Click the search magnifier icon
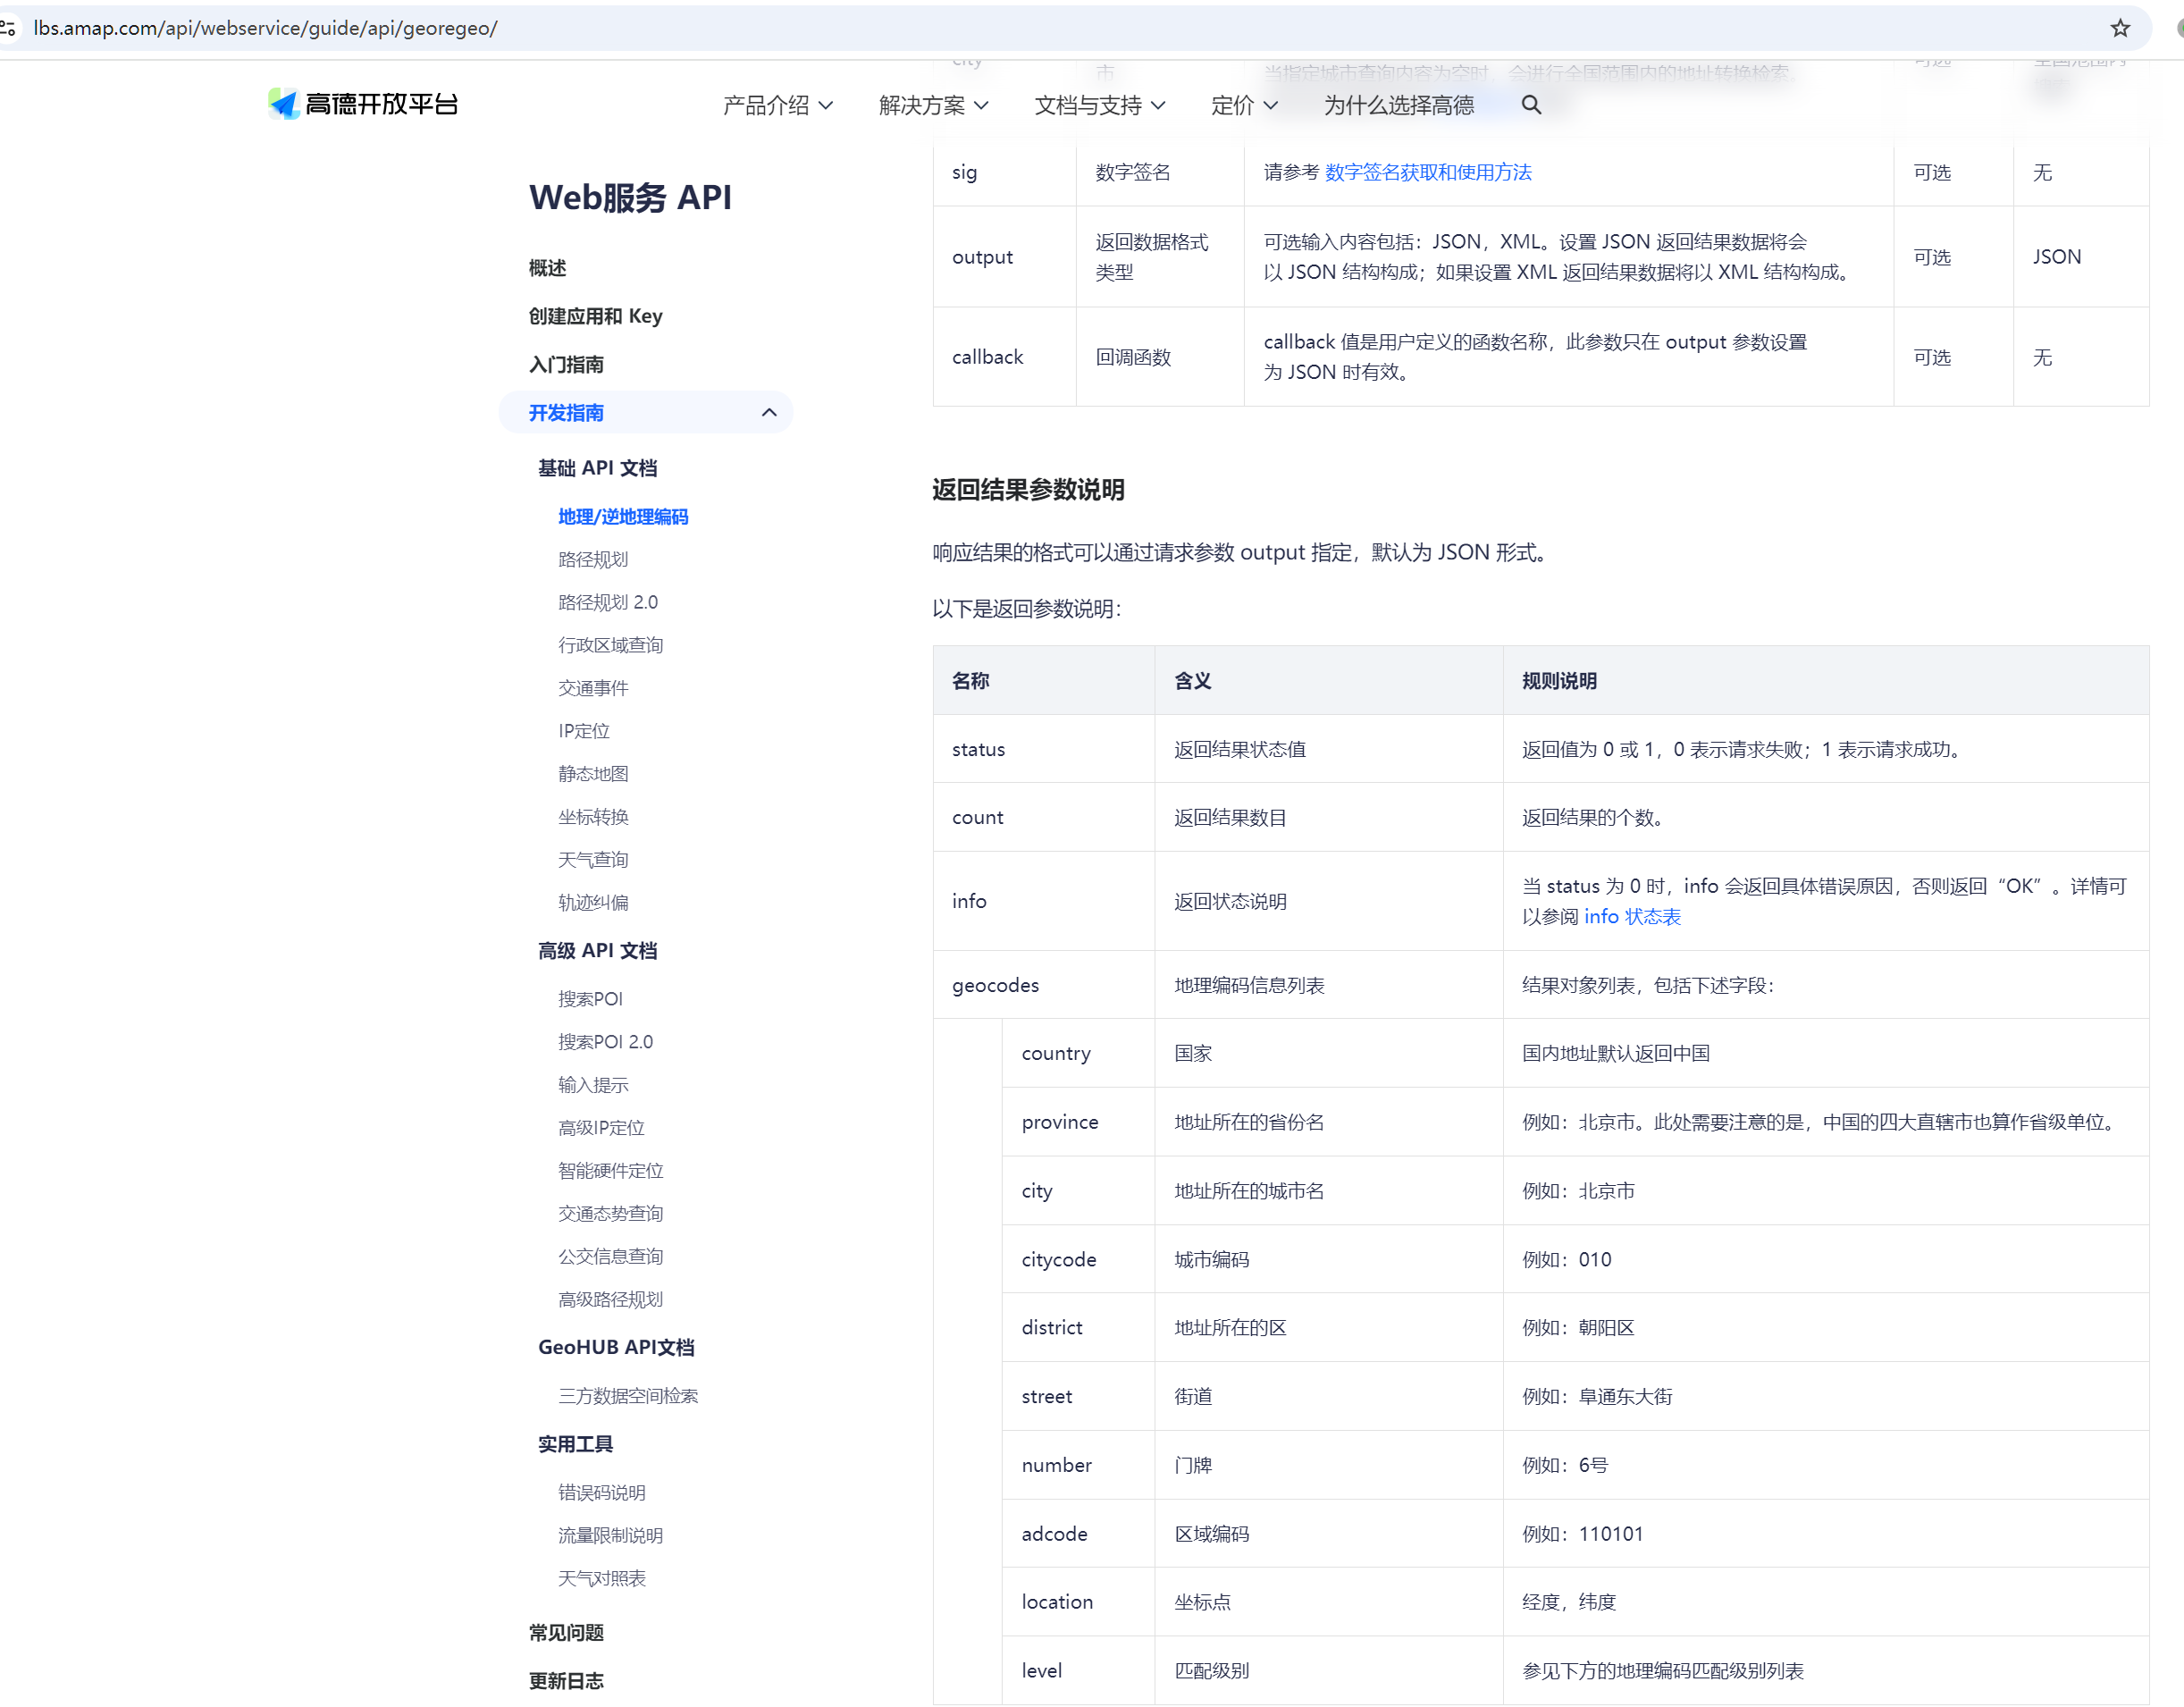The image size is (2184, 1707). coord(1530,105)
